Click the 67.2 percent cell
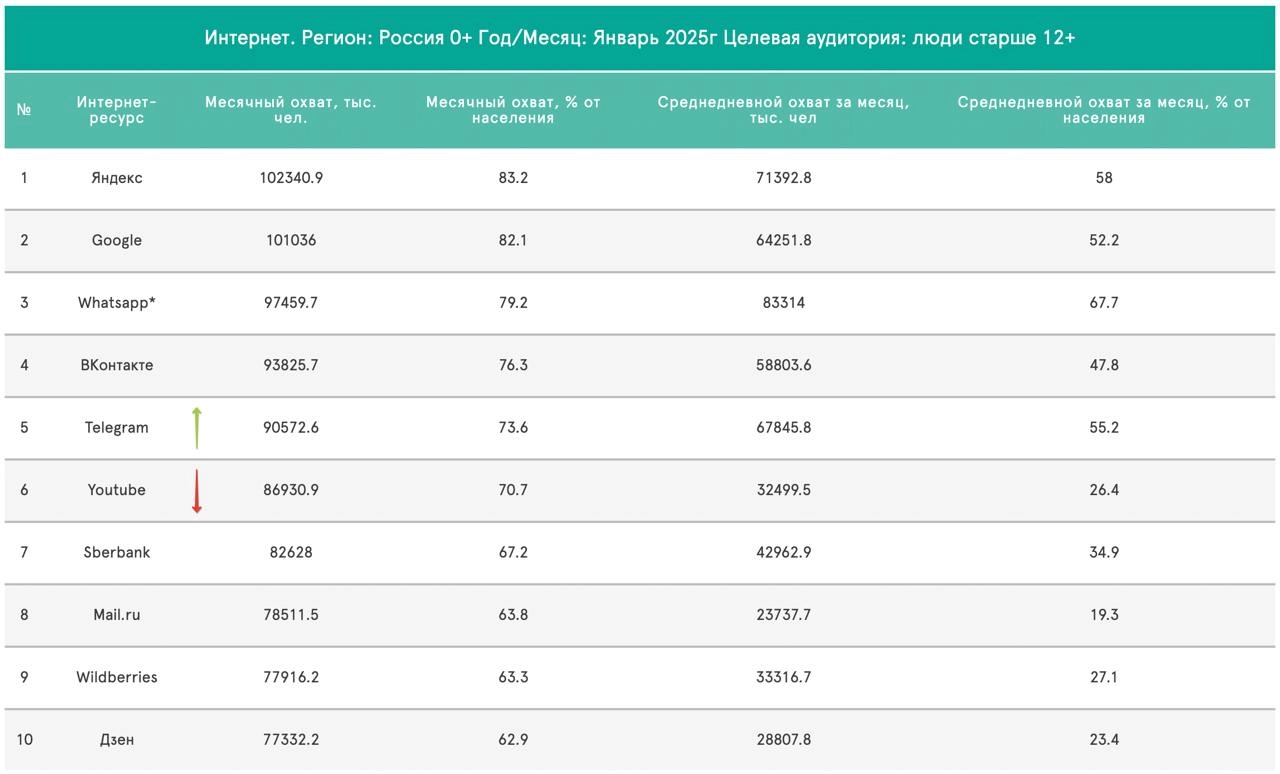This screenshot has width=1280, height=774. point(513,552)
